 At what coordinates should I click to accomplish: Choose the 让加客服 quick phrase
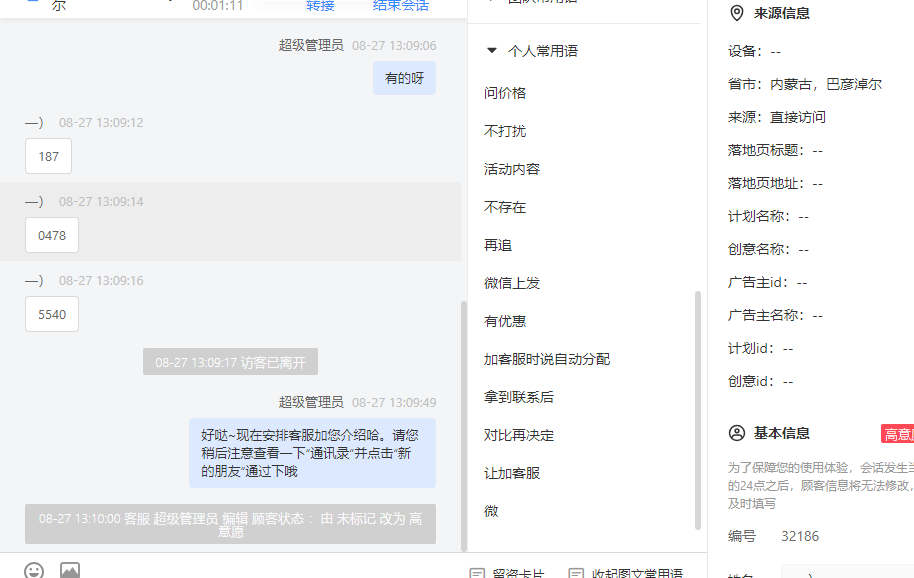(x=512, y=473)
